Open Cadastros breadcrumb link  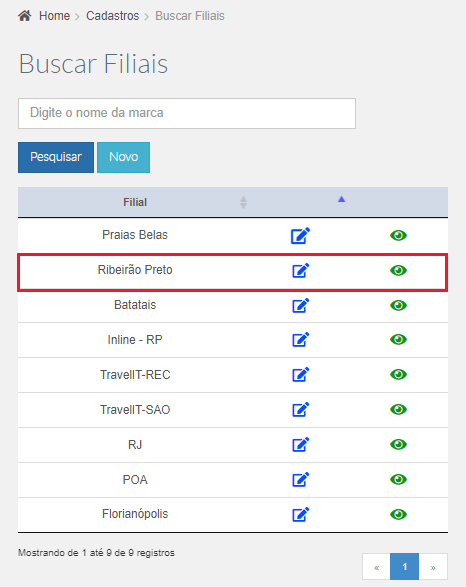(112, 16)
